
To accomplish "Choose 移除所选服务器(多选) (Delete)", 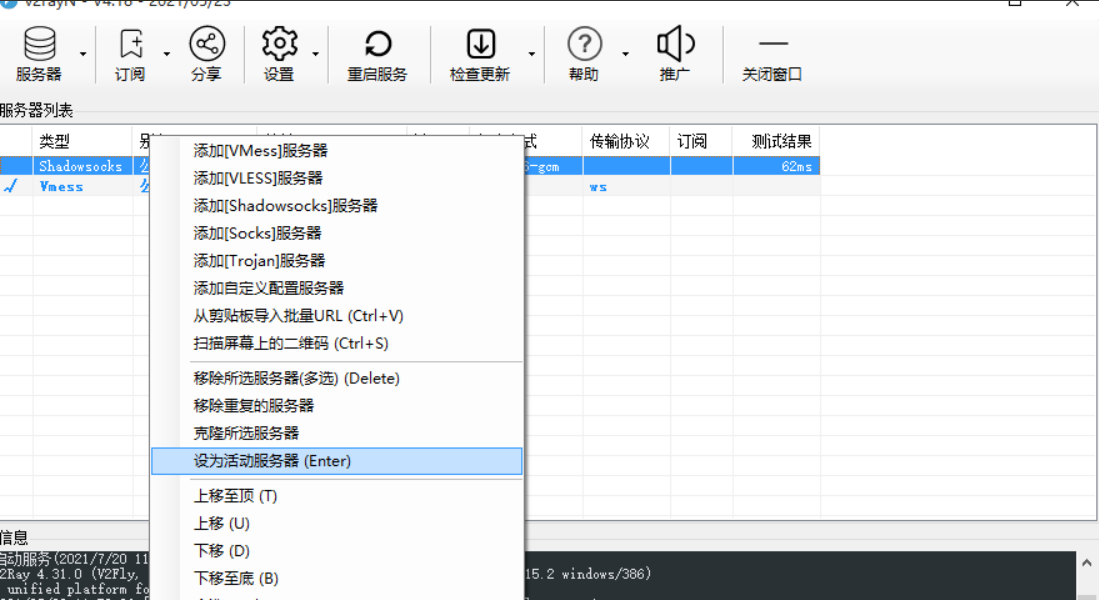I will [x=336, y=379].
